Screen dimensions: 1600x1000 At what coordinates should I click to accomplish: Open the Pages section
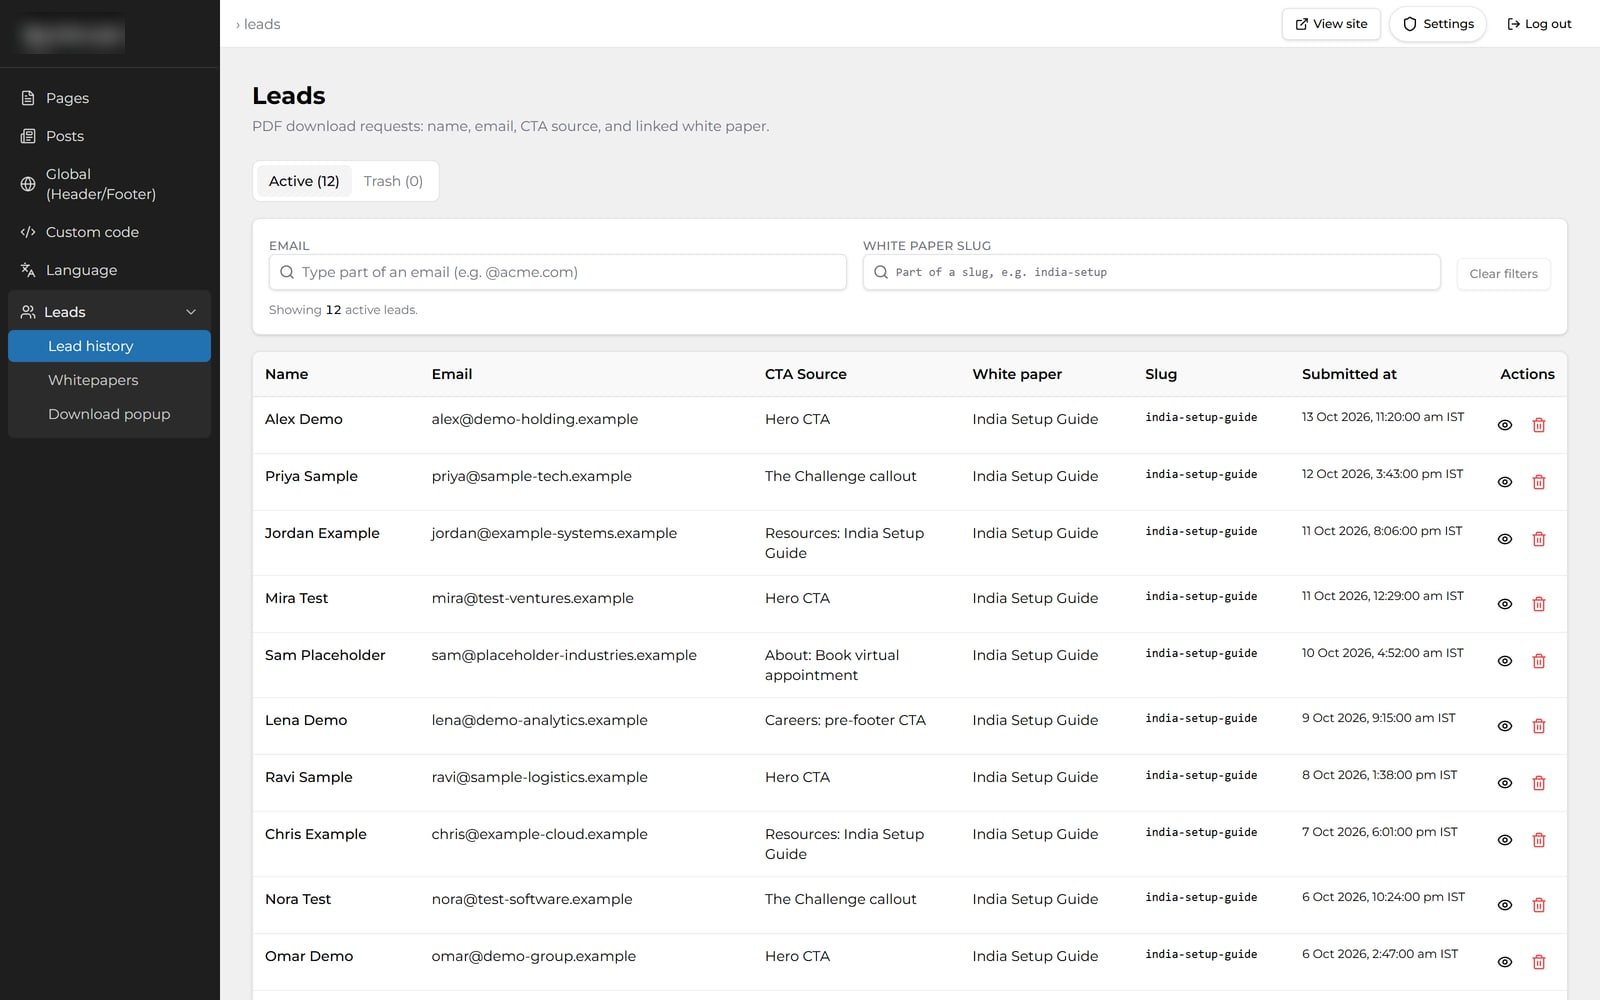109,98
